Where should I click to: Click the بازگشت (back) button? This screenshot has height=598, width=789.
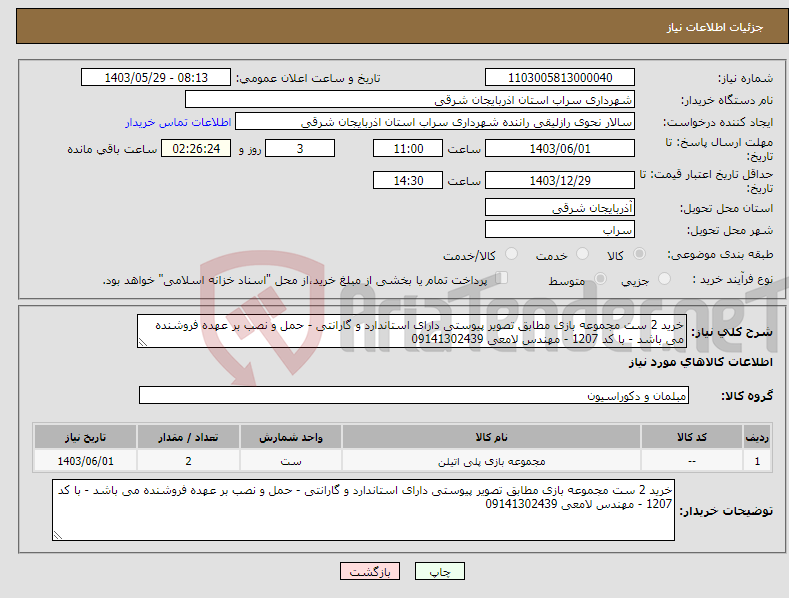click(370, 571)
